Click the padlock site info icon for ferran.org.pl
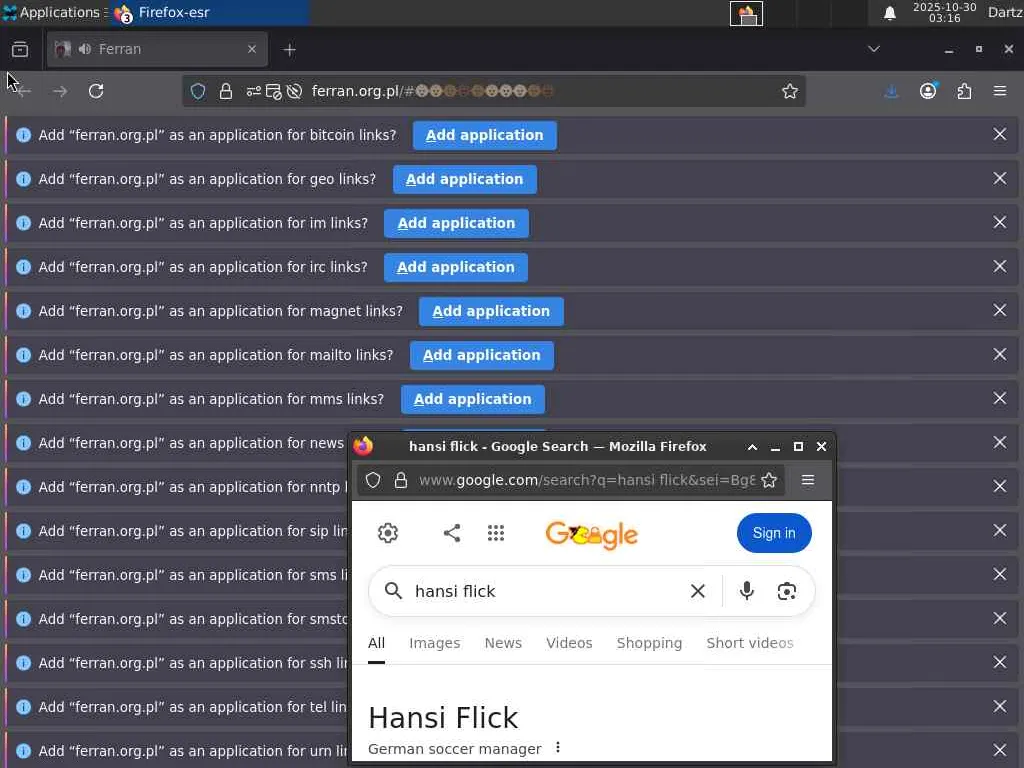The height and width of the screenshot is (768, 1024). 226,91
